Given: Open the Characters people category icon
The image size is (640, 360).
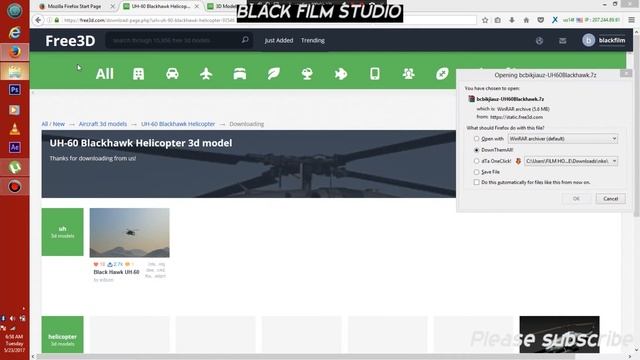Looking at the screenshot, I should (408, 73).
